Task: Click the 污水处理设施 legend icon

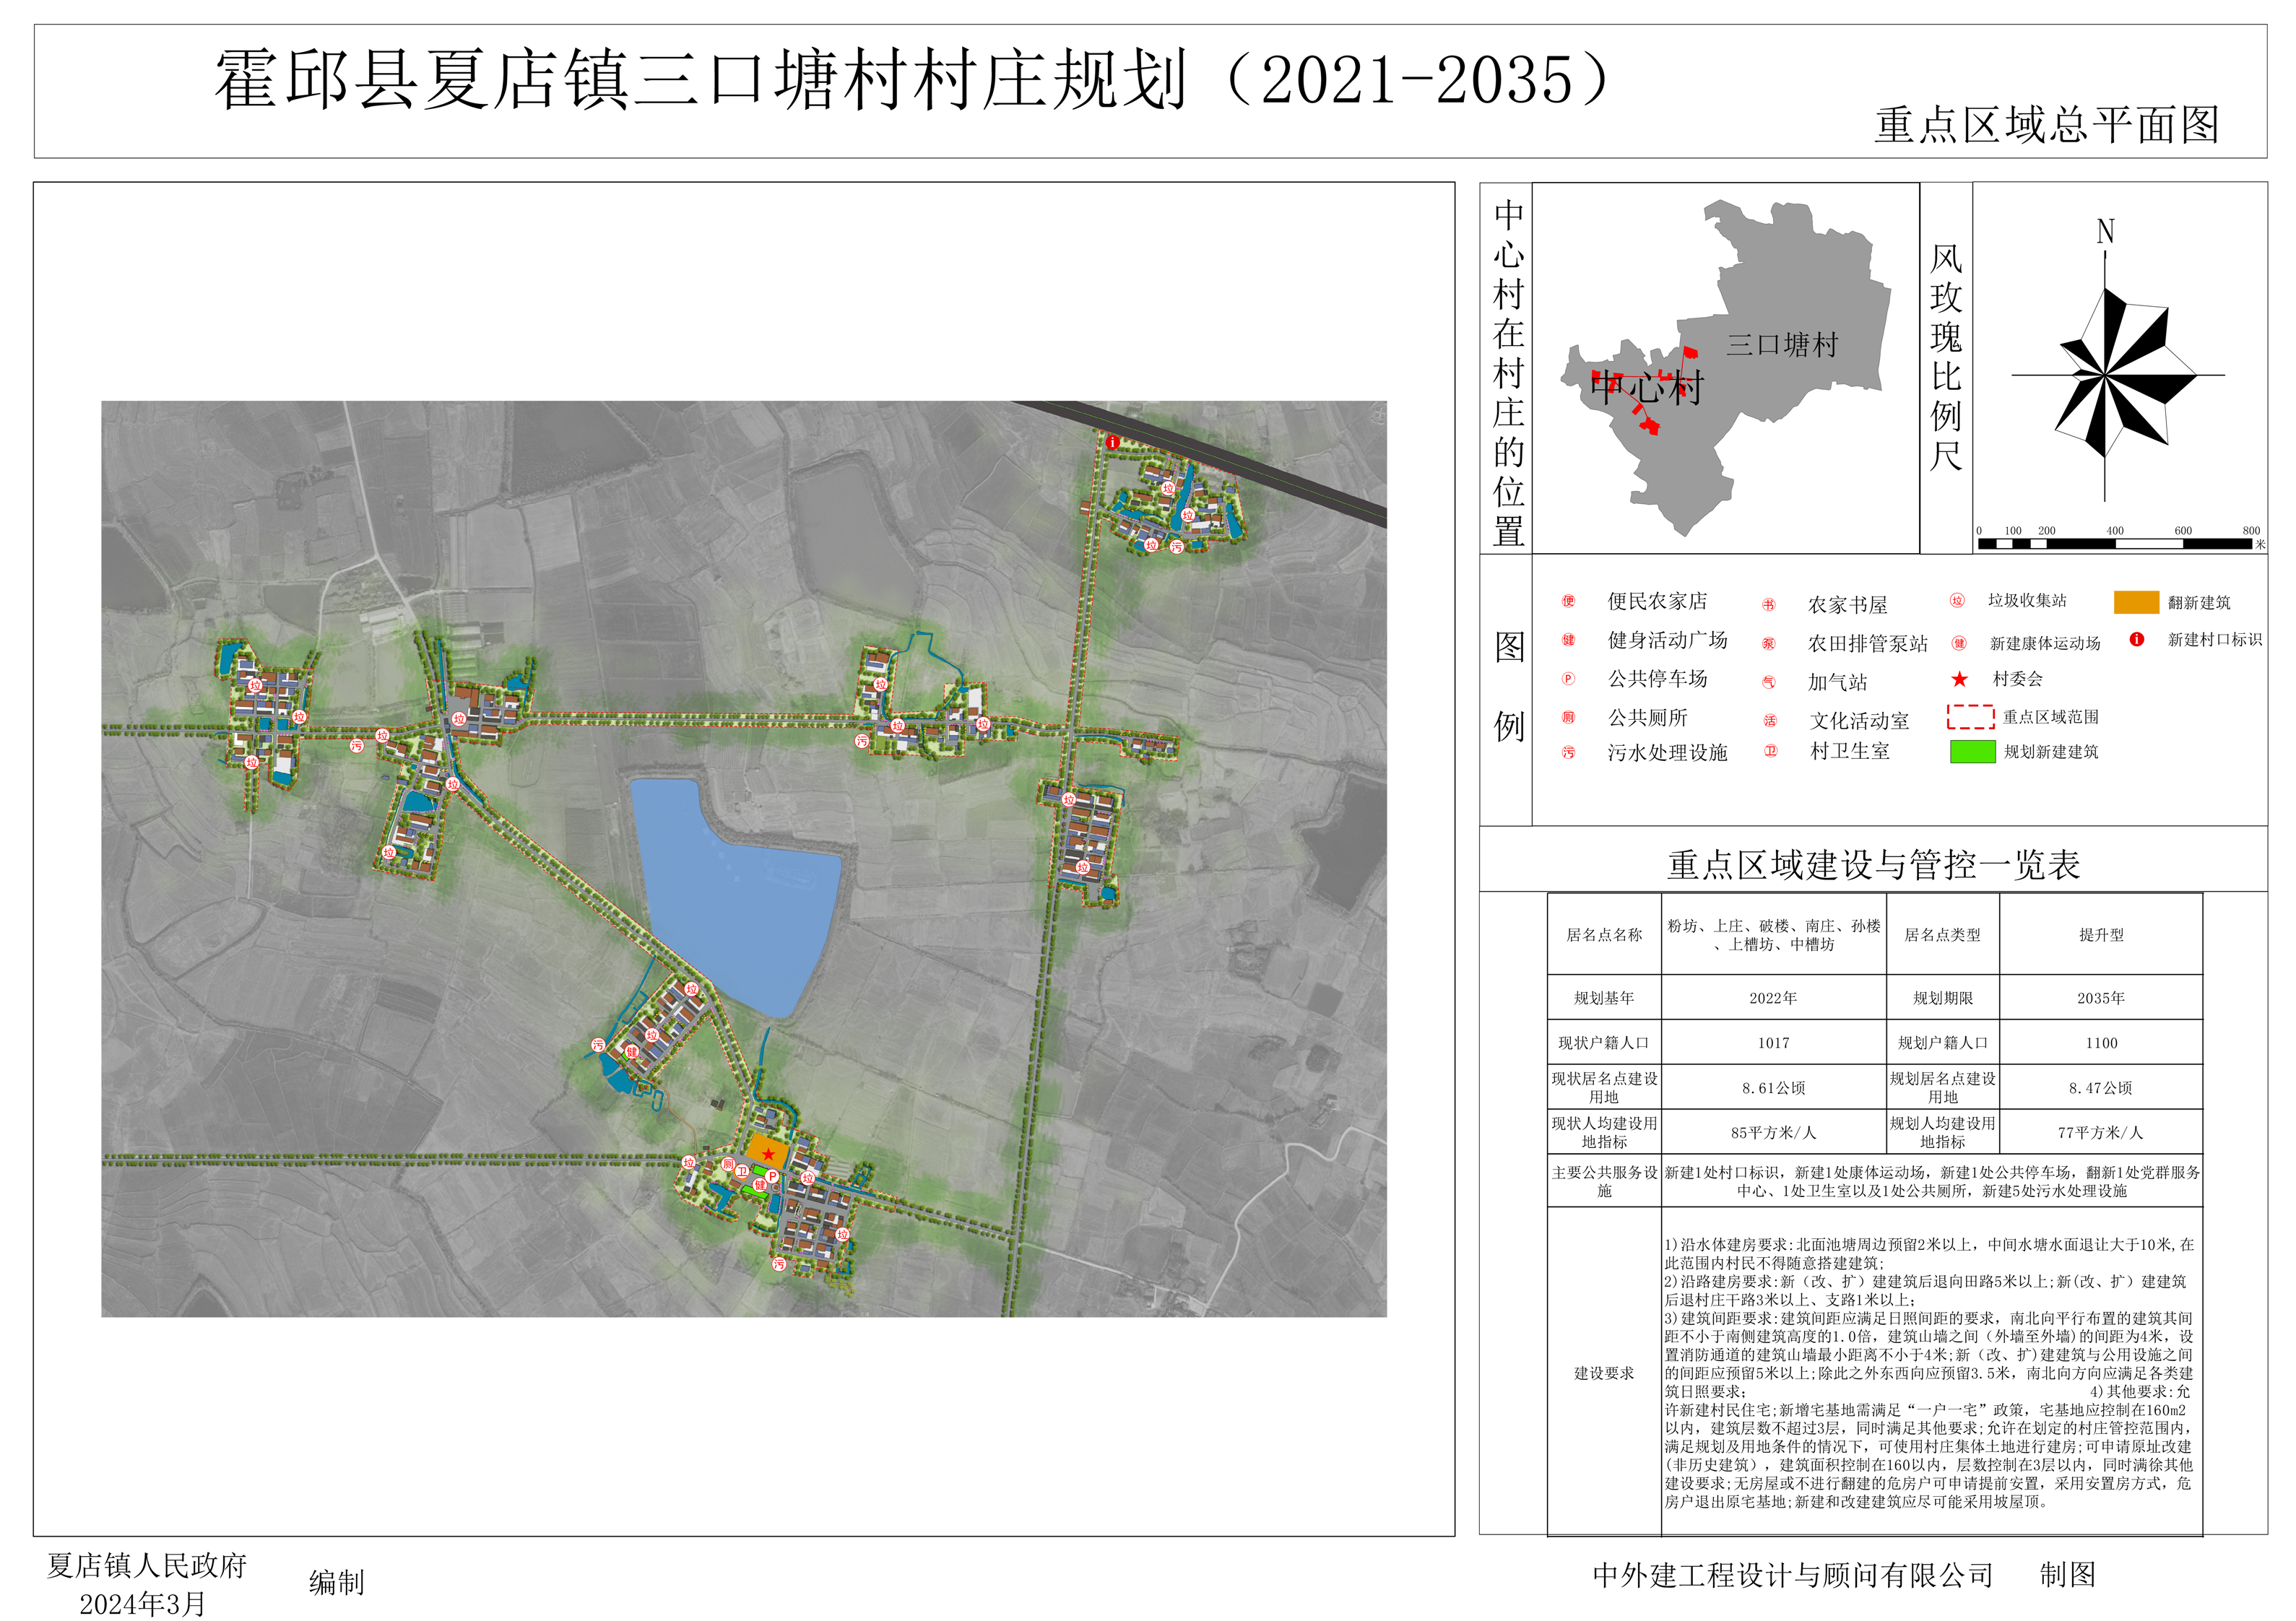Action: click(x=1568, y=753)
